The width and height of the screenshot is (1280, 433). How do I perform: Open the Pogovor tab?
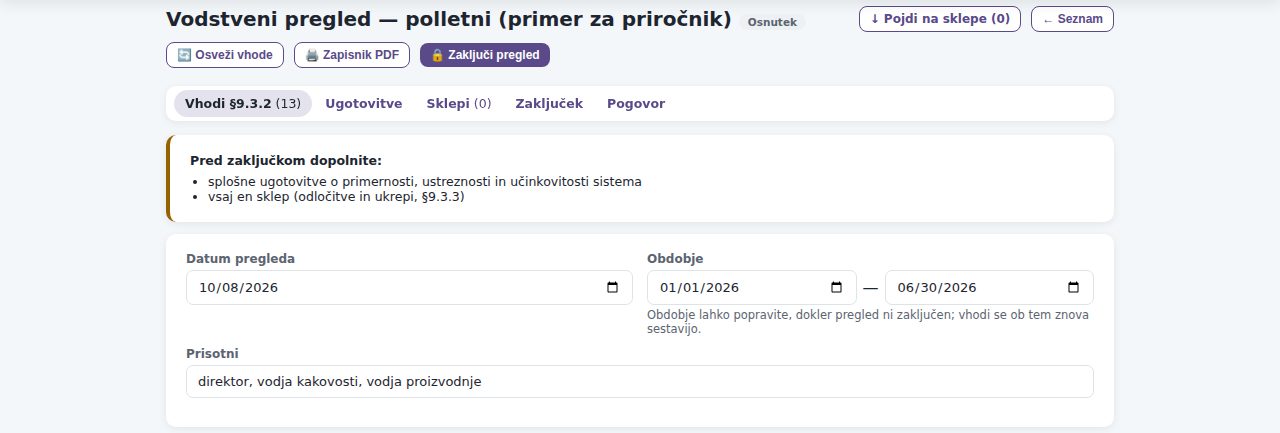pos(636,104)
